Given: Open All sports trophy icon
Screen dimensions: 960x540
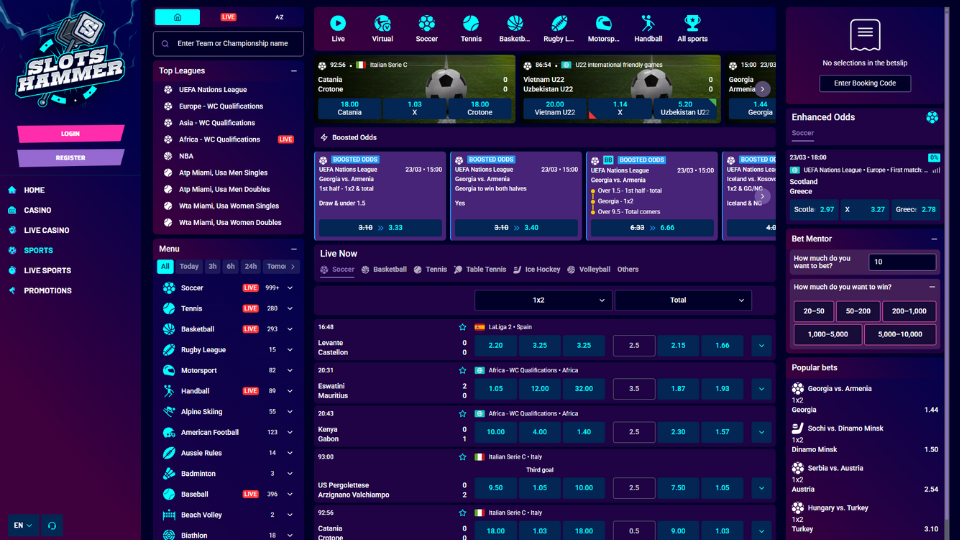Looking at the screenshot, I should 692,23.
